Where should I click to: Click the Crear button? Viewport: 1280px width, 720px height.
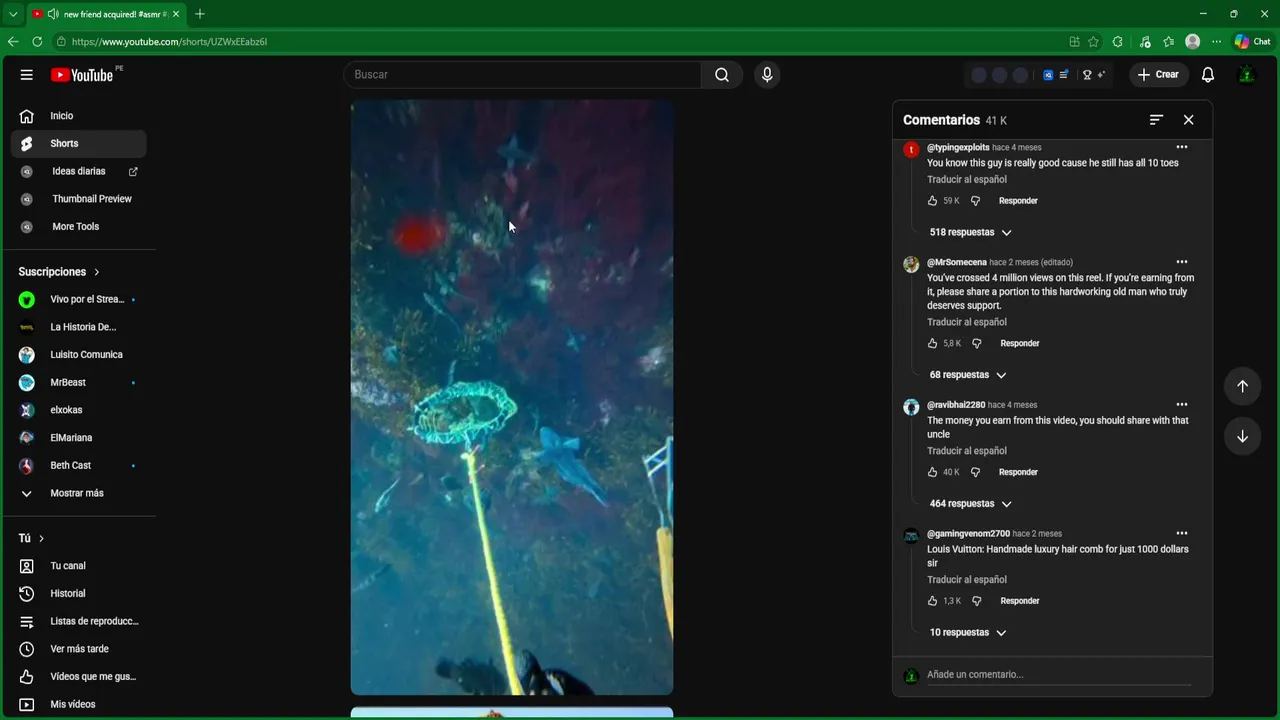1158,75
